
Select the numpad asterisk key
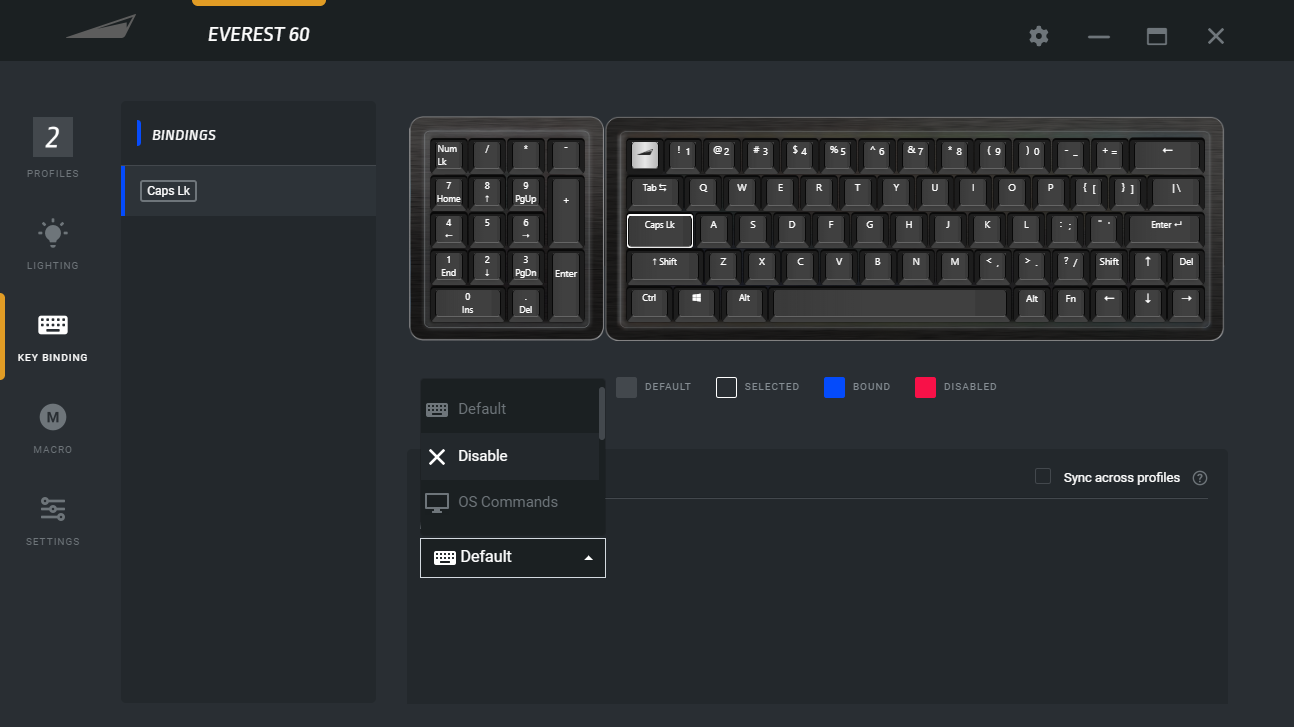(526, 155)
